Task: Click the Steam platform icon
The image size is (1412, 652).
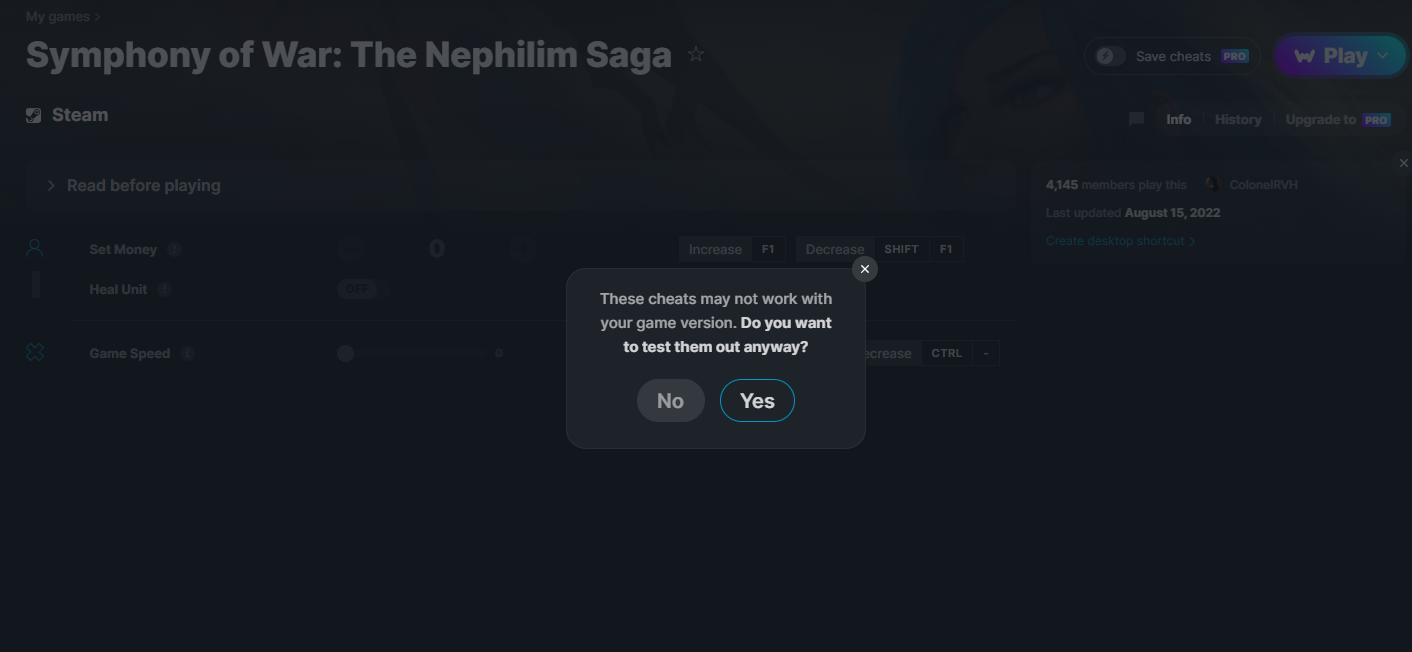Action: pyautogui.click(x=34, y=115)
